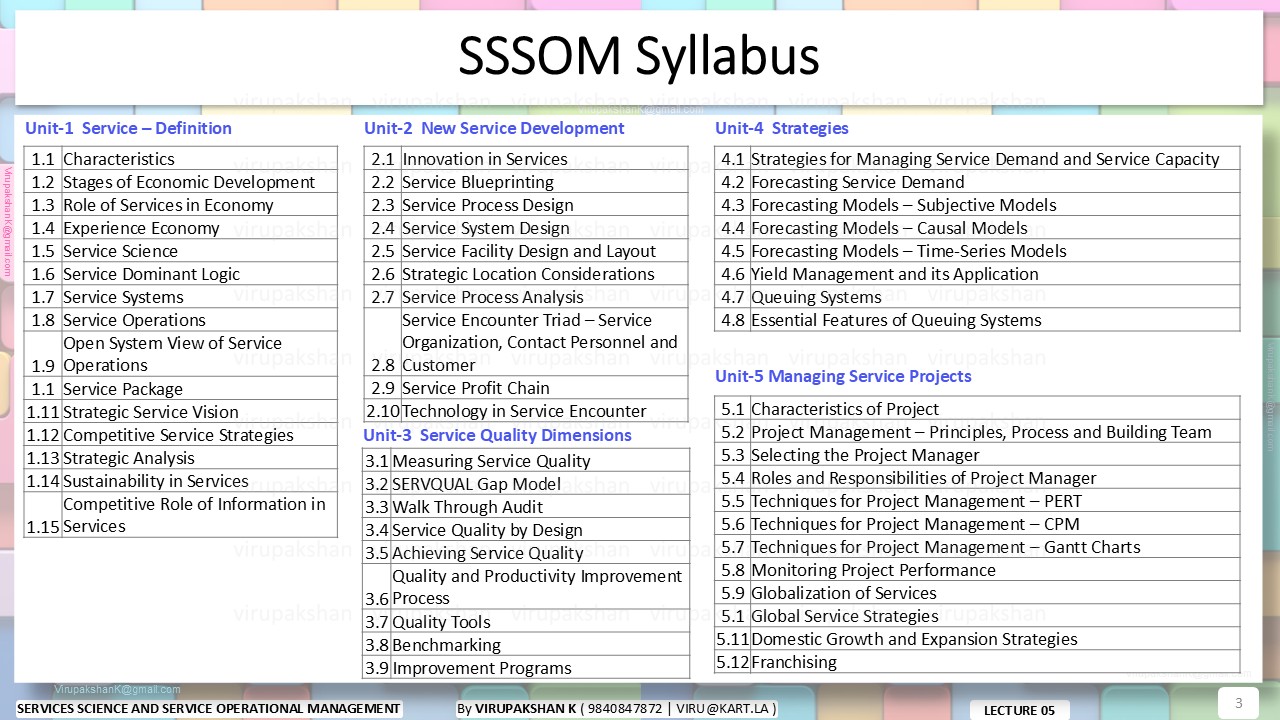Viewport: 1280px width, 720px height.
Task: Select the 'Unit-2 New Service Development' heading
Action: (x=494, y=128)
